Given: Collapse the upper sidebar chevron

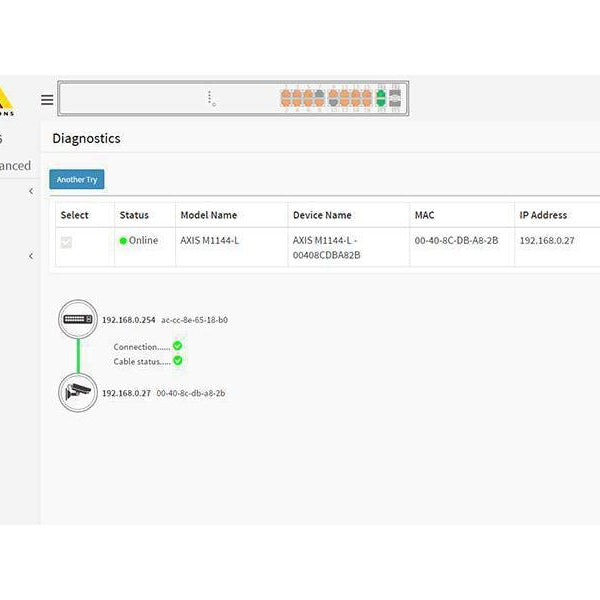Looking at the screenshot, I should [31, 191].
